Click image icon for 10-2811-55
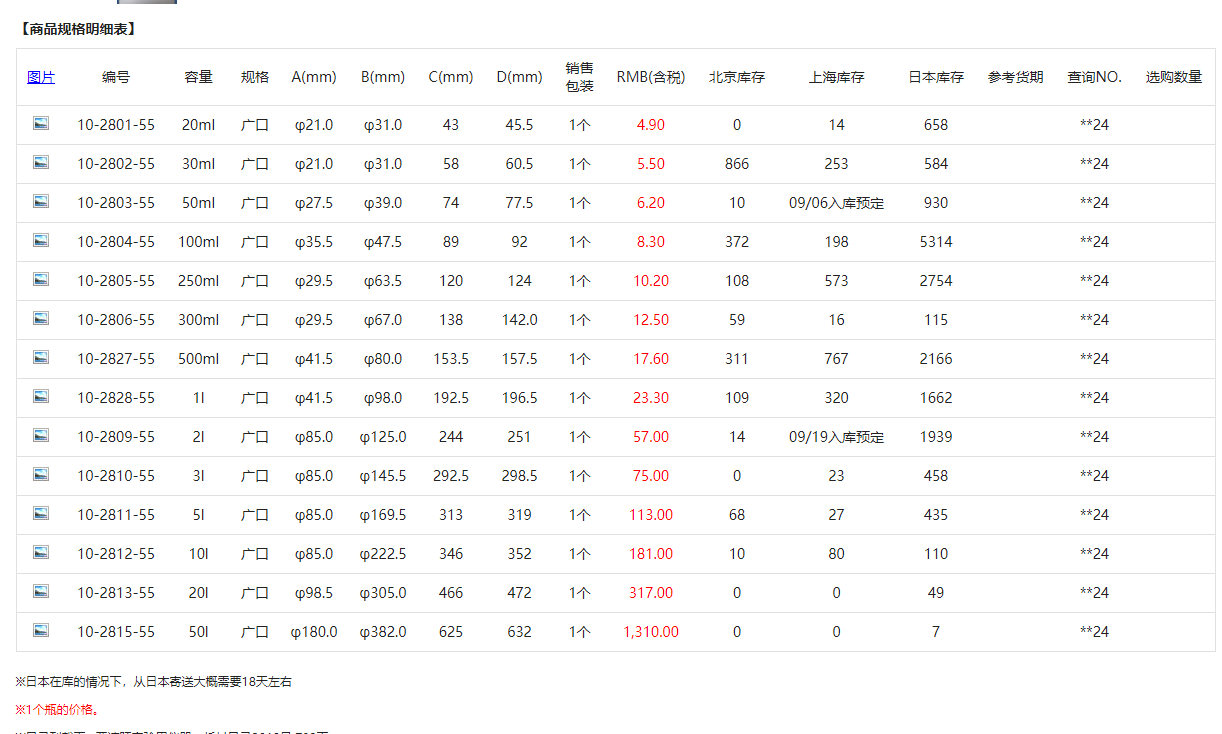Viewport: 1222px width, 734px height. pyautogui.click(x=41, y=513)
